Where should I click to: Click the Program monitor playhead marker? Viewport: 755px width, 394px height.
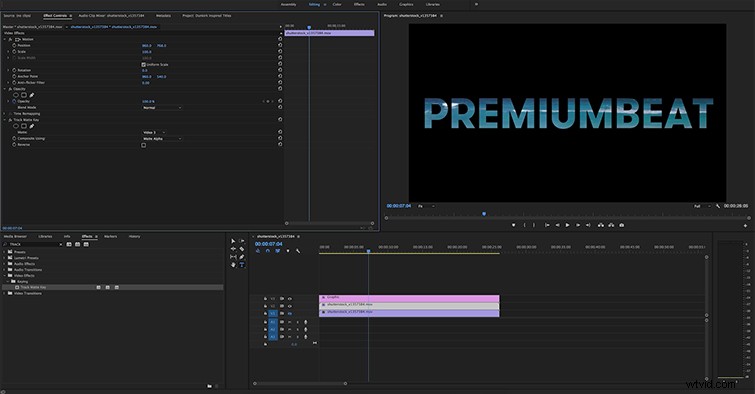coord(484,214)
